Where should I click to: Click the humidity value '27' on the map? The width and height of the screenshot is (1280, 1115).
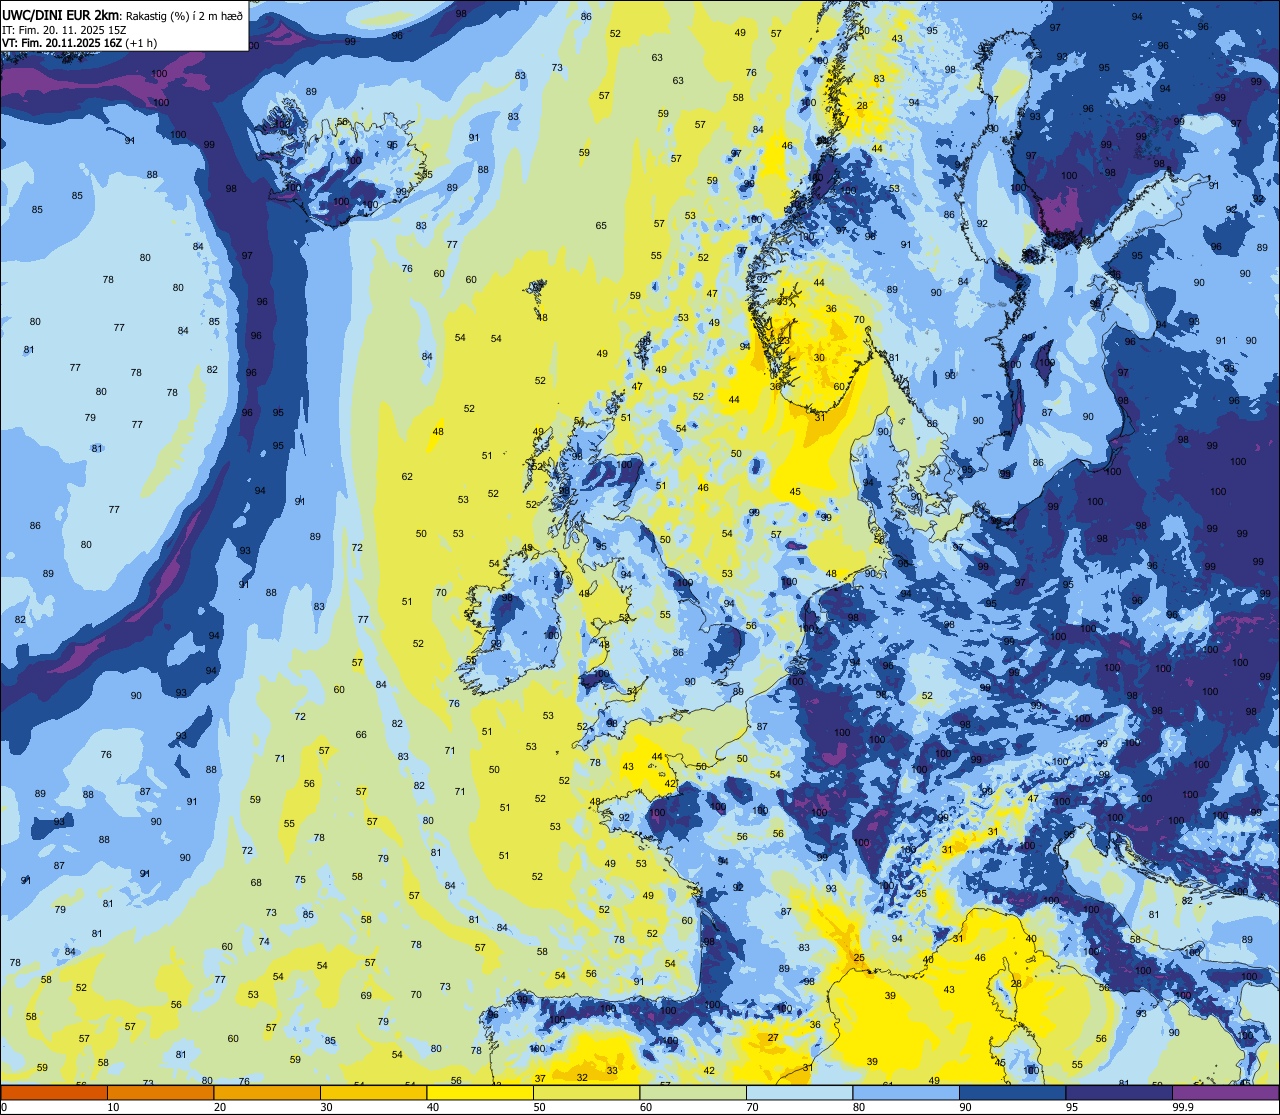[773, 1038]
